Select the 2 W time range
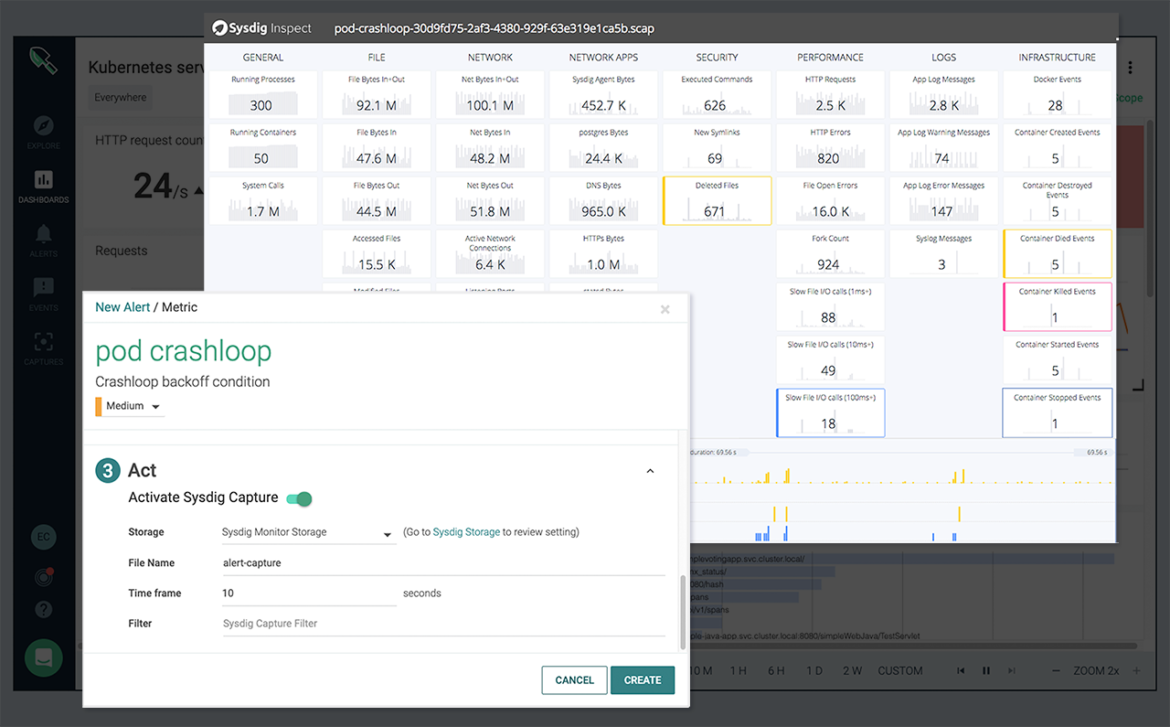 click(x=852, y=670)
